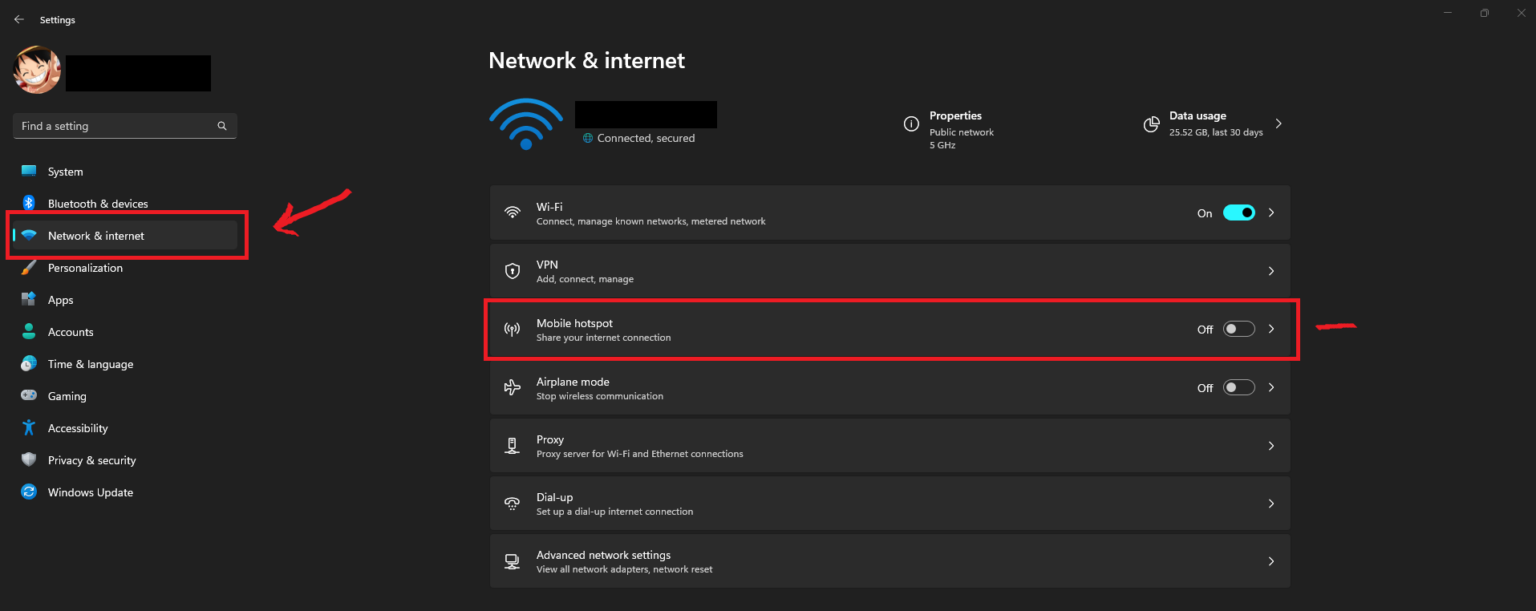This screenshot has width=1536, height=611.
Task: Enable the Mobile hotspot toggle
Action: 1238,328
